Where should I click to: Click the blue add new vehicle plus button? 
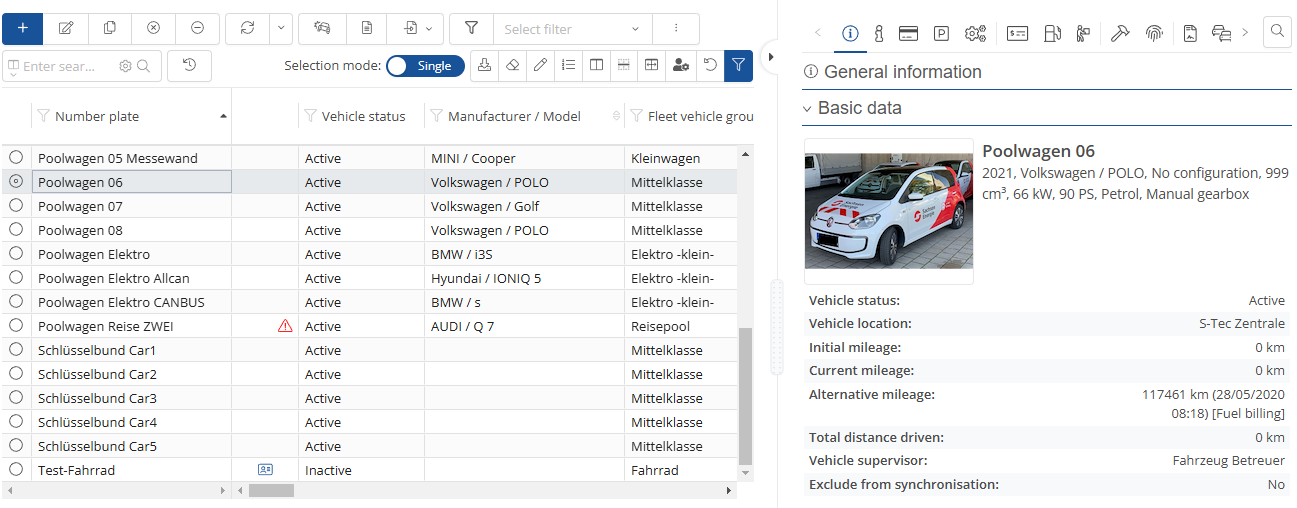click(22, 29)
